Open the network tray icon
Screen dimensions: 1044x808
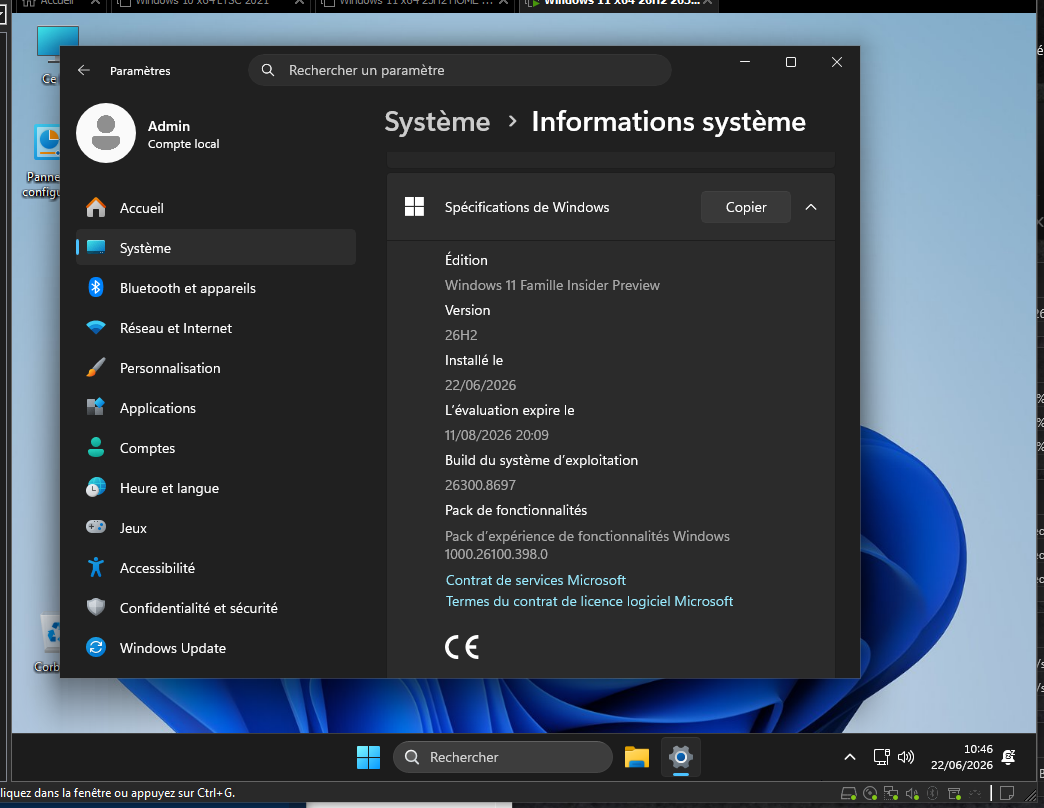[882, 757]
